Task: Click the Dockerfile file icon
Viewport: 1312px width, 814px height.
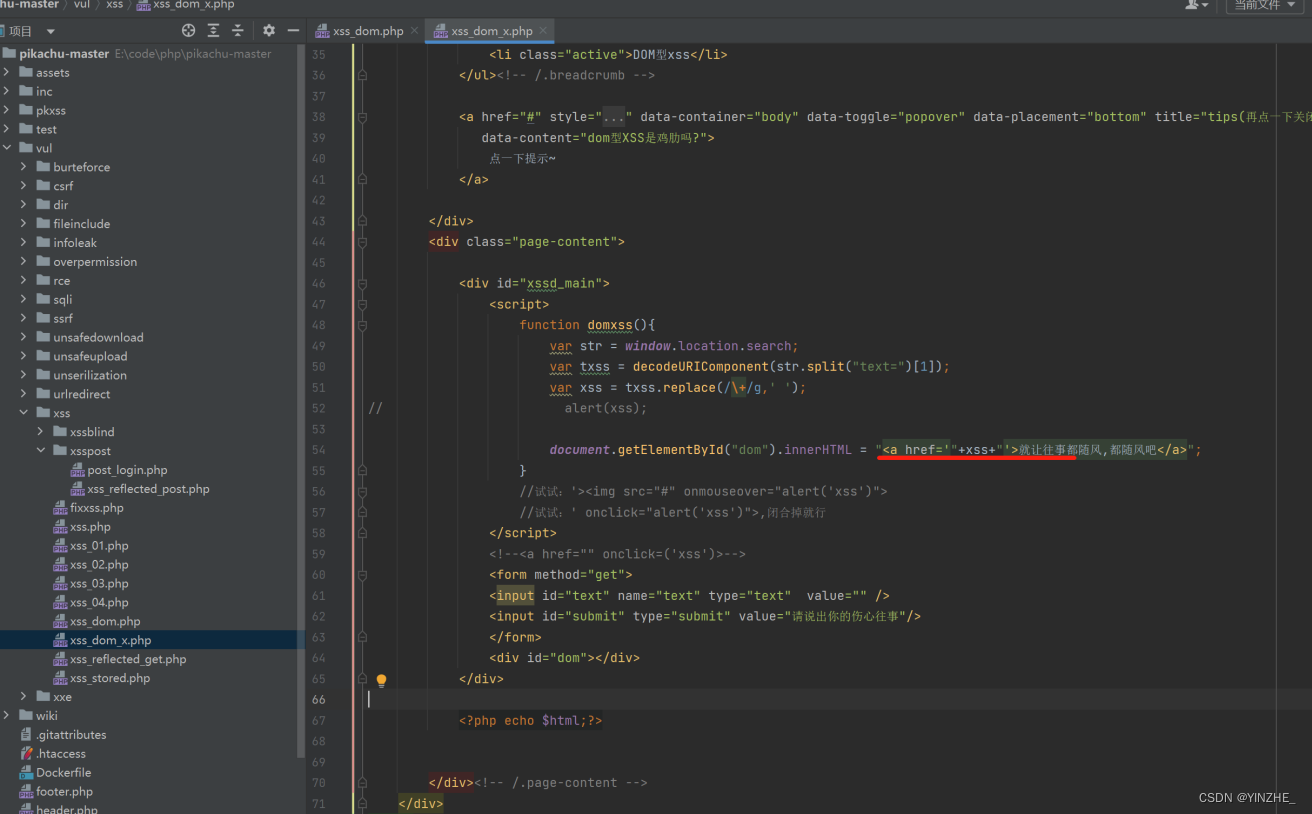Action: tap(26, 773)
